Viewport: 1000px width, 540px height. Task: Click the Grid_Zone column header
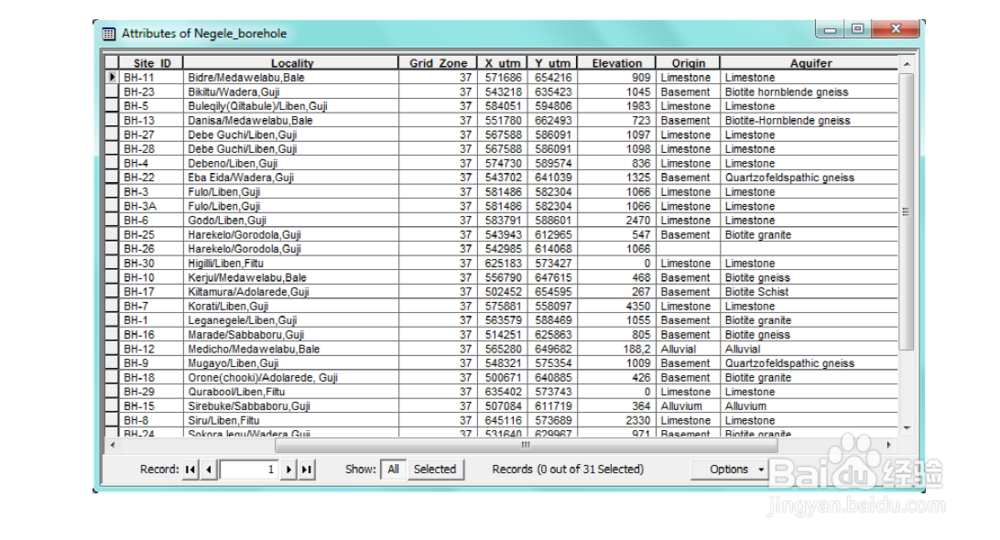[438, 63]
